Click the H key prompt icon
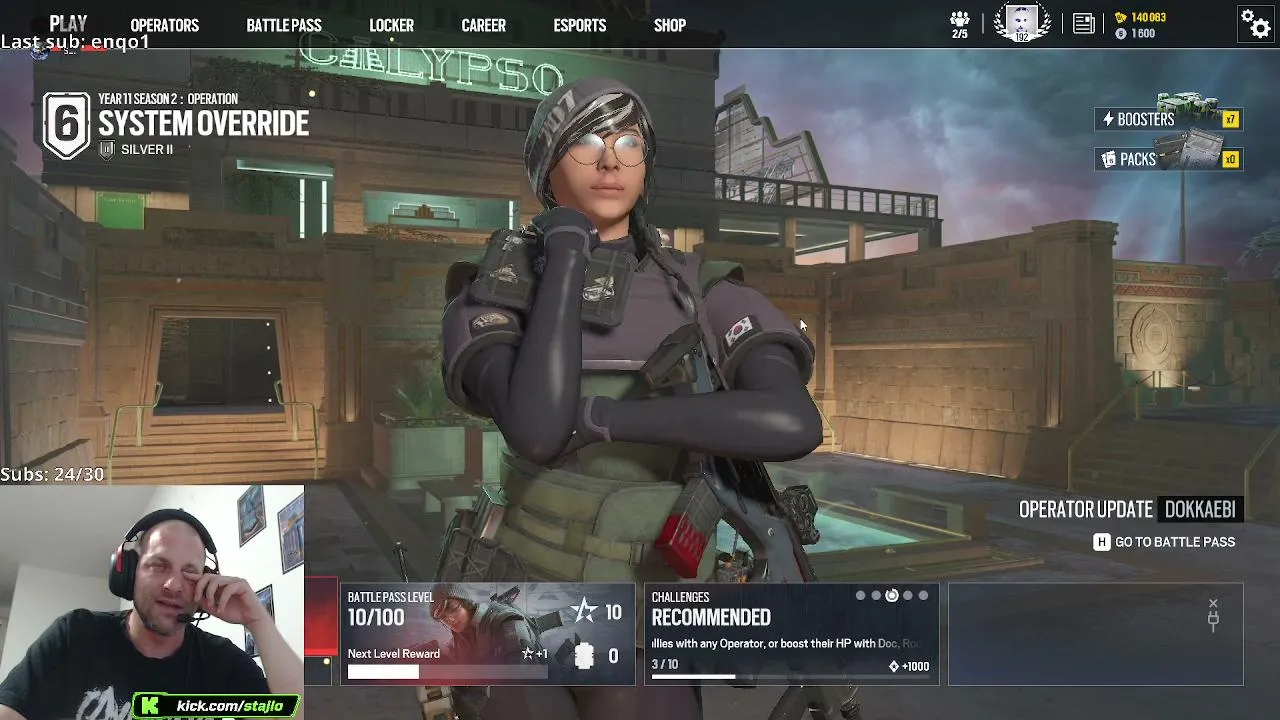Image resolution: width=1280 pixels, height=720 pixels. (x=1102, y=542)
